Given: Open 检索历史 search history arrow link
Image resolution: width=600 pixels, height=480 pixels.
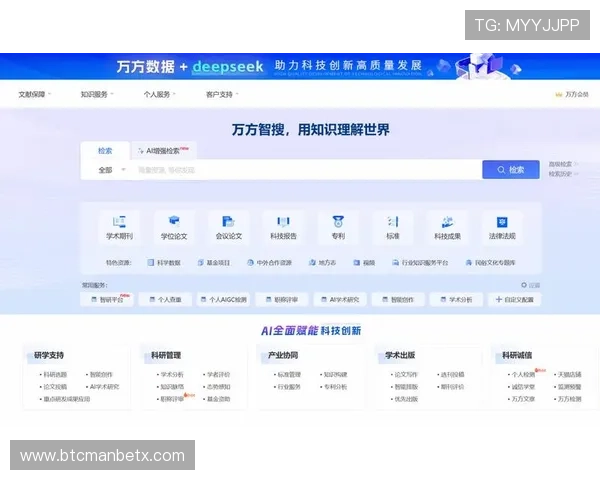Looking at the screenshot, I should [563, 174].
